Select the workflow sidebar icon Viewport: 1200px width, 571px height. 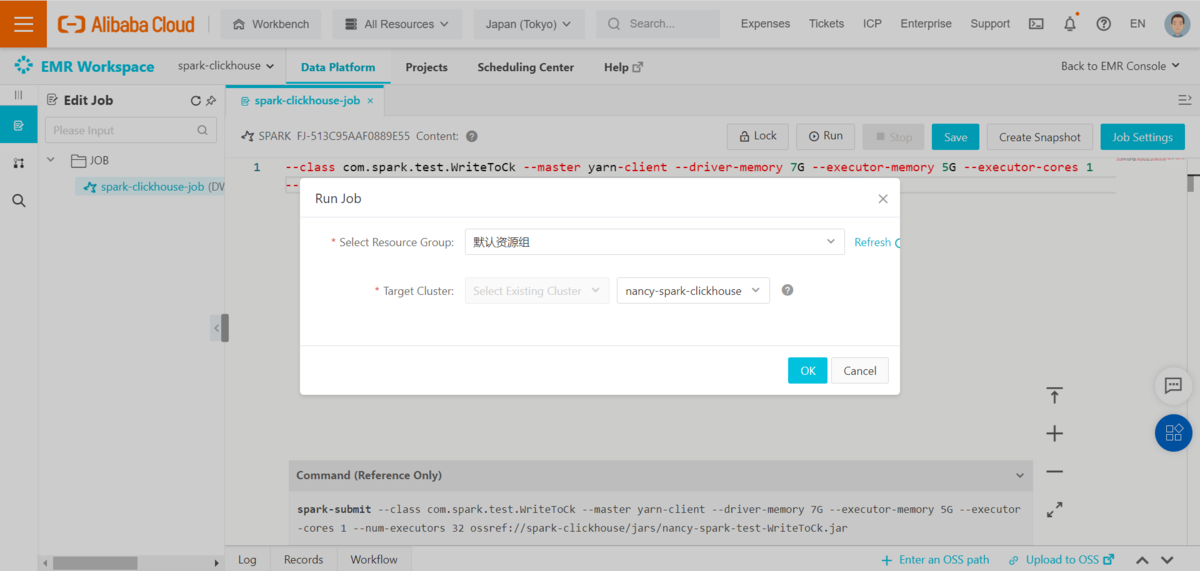tap(18, 163)
